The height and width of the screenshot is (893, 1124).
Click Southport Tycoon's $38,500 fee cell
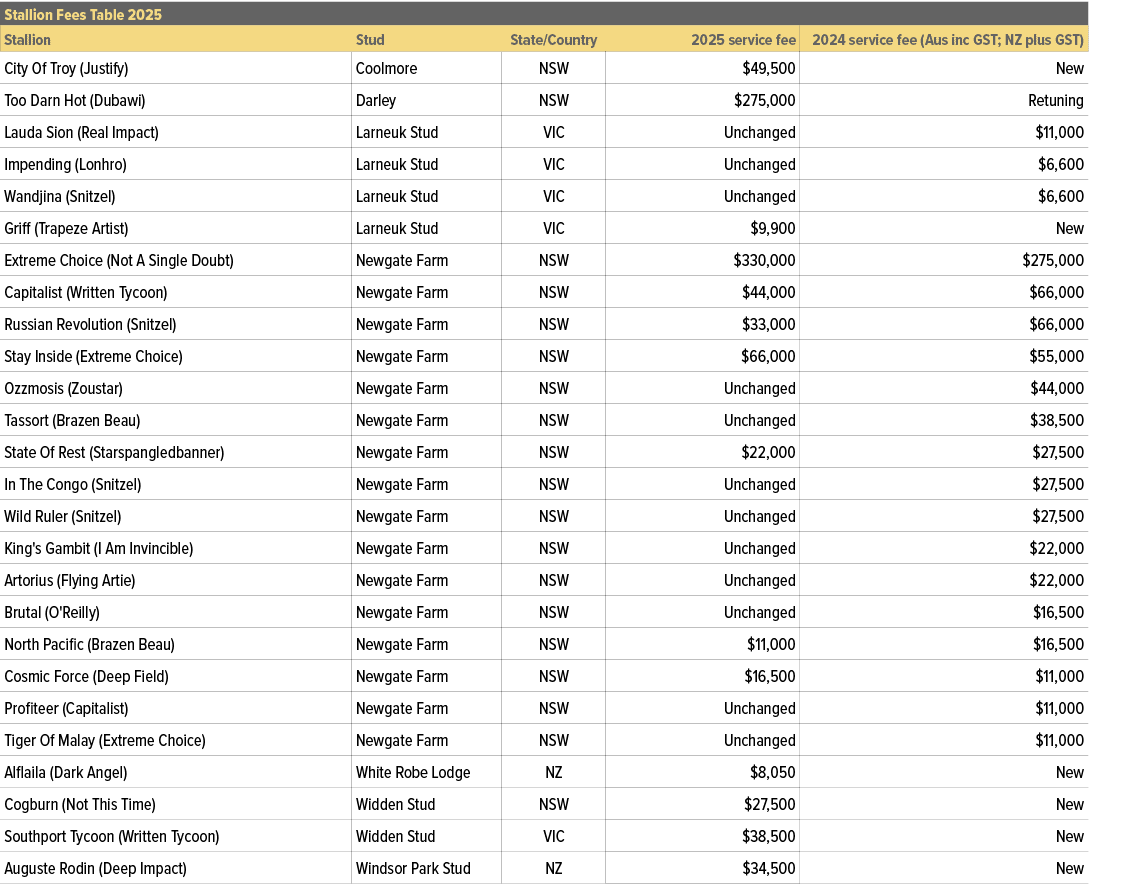(765, 836)
